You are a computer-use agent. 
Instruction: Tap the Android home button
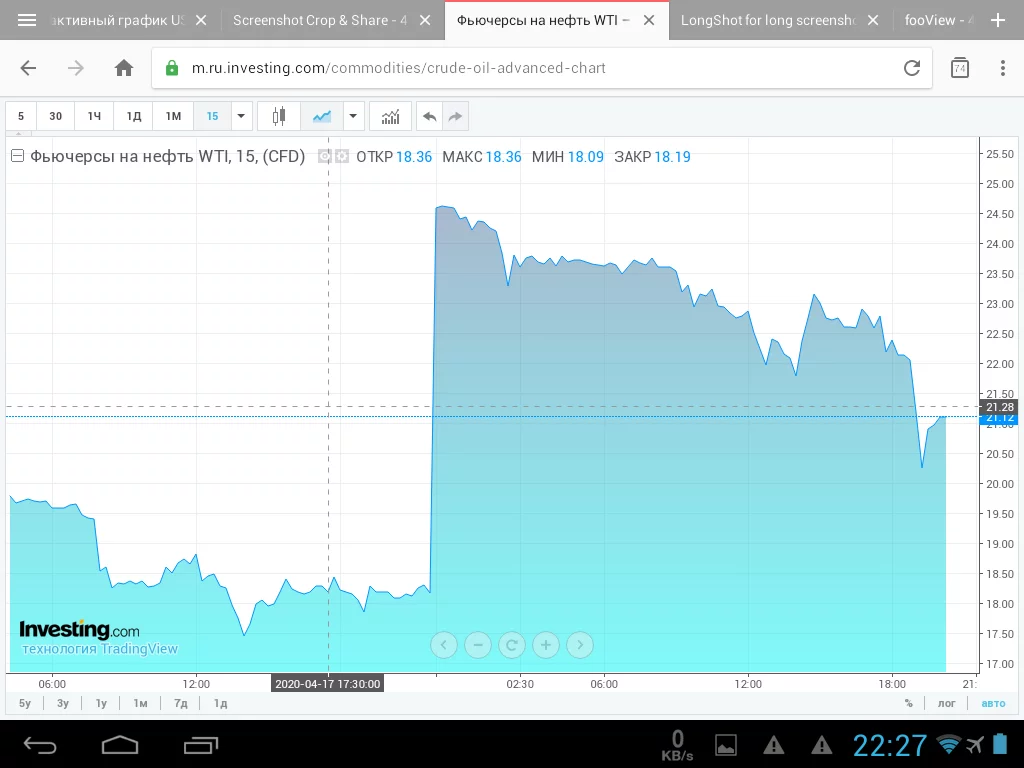pyautogui.click(x=120, y=744)
